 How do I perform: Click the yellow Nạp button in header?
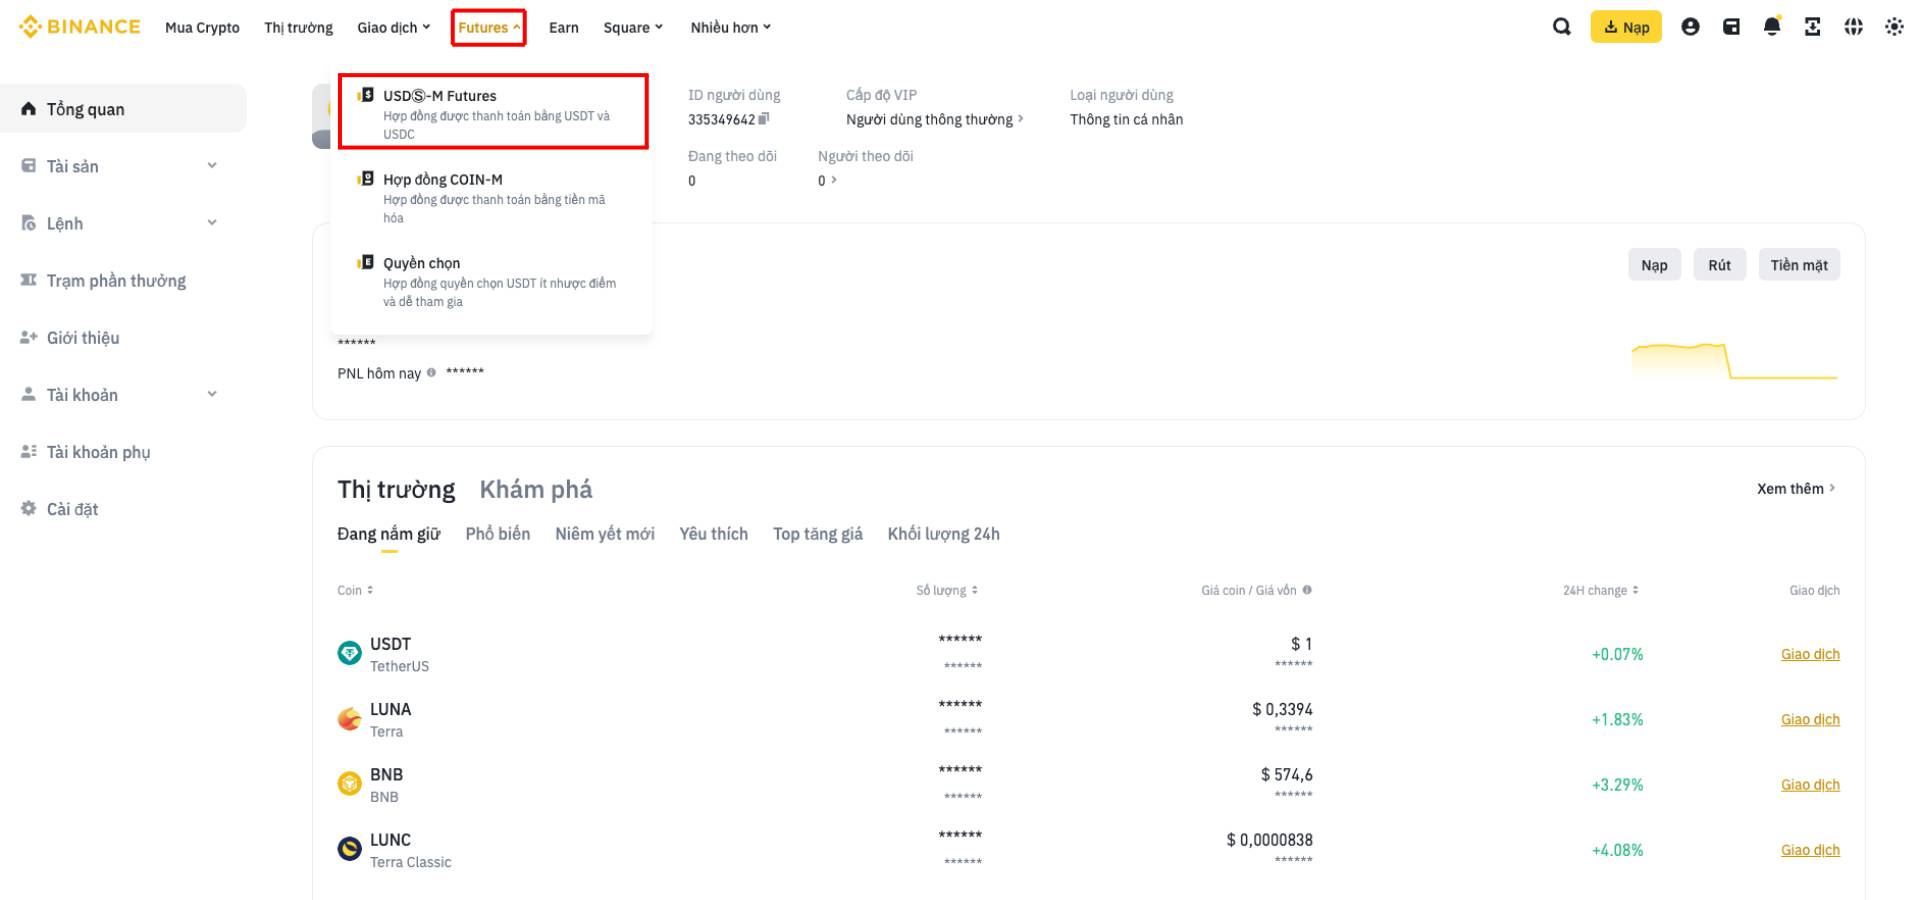click(x=1626, y=27)
